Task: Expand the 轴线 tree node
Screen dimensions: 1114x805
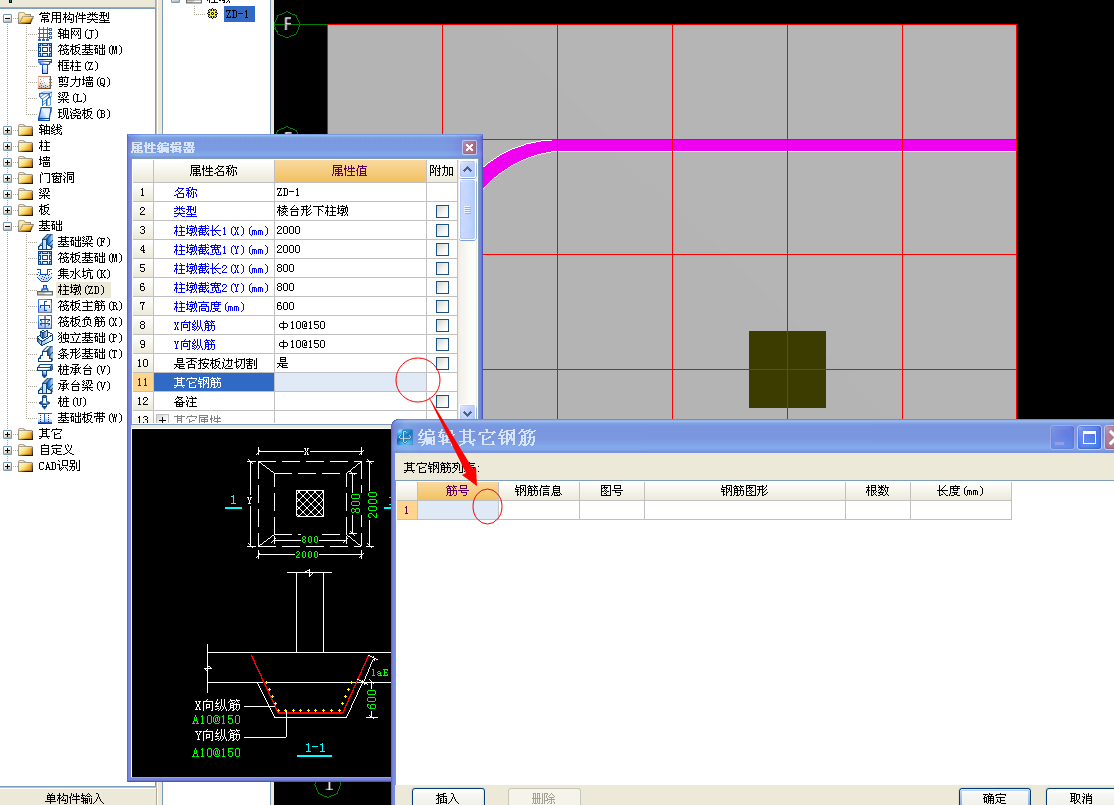Action: coord(7,130)
